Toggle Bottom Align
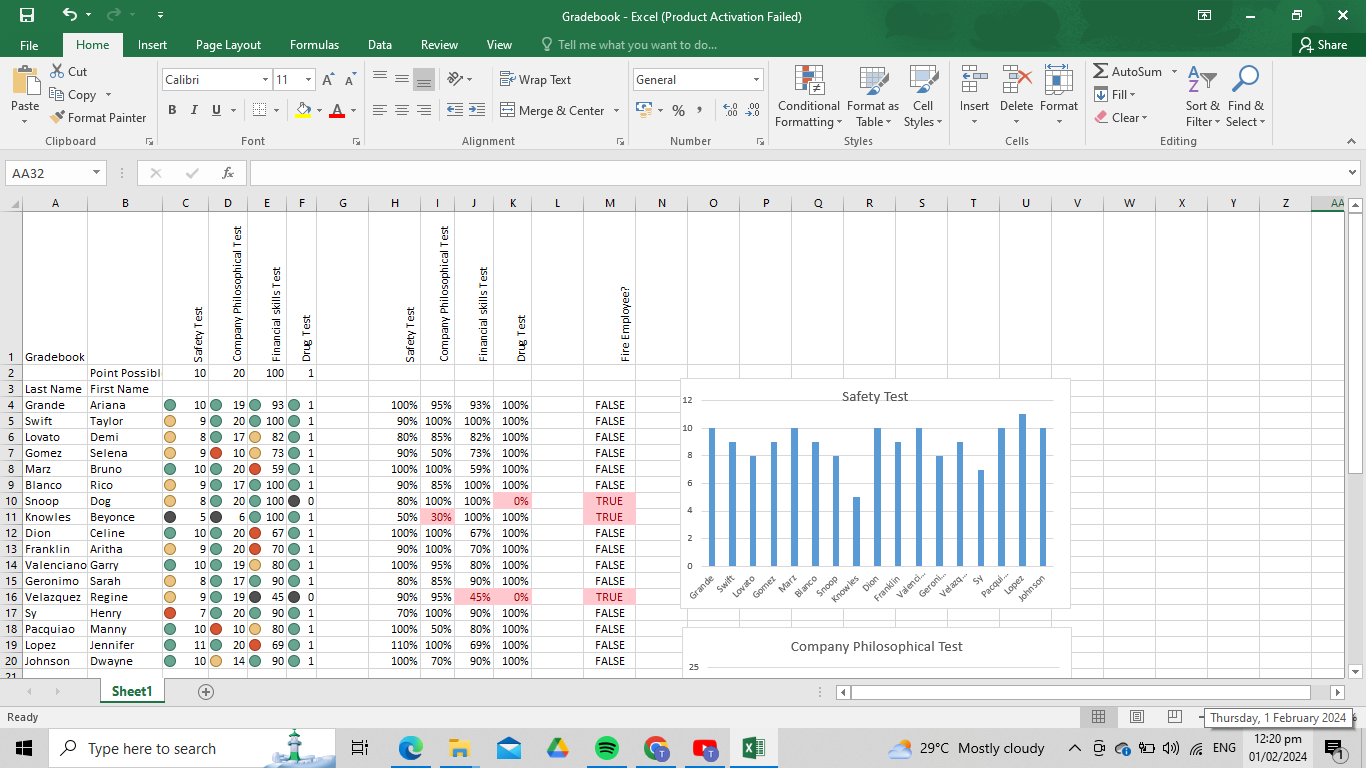Image resolution: width=1366 pixels, height=768 pixels. tap(424, 79)
